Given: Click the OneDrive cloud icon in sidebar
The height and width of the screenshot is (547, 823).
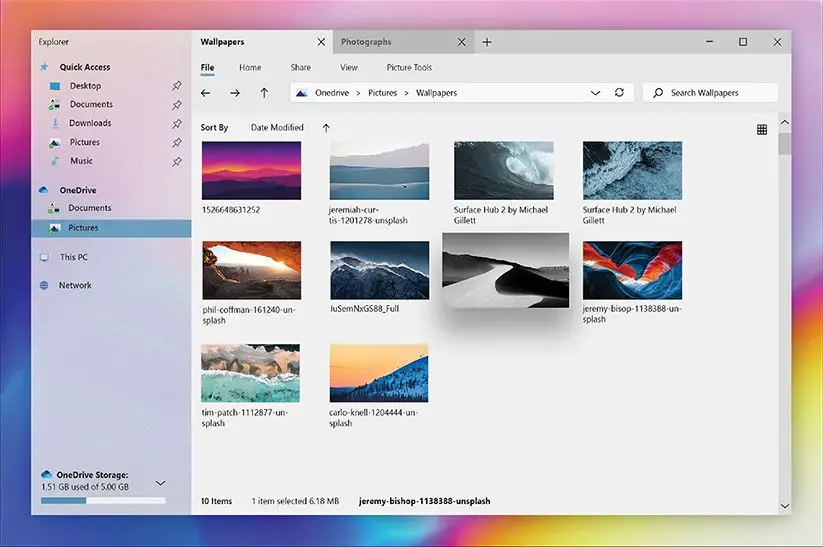Looking at the screenshot, I should (x=44, y=190).
